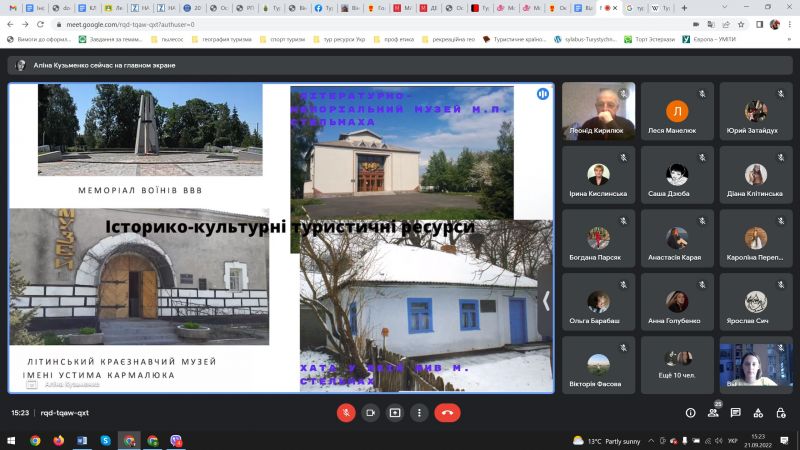Open Skype from the taskbar
Image resolution: width=800 pixels, height=450 pixels.
(106, 440)
